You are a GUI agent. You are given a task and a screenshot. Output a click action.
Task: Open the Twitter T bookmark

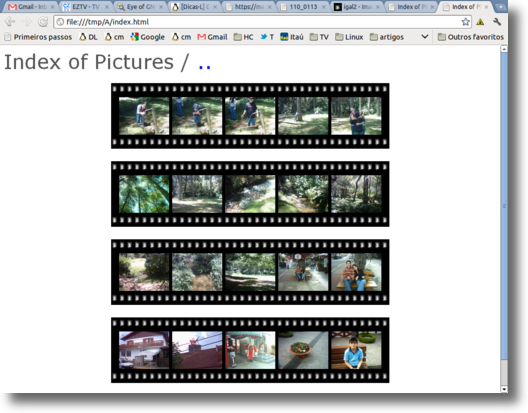pos(267,37)
